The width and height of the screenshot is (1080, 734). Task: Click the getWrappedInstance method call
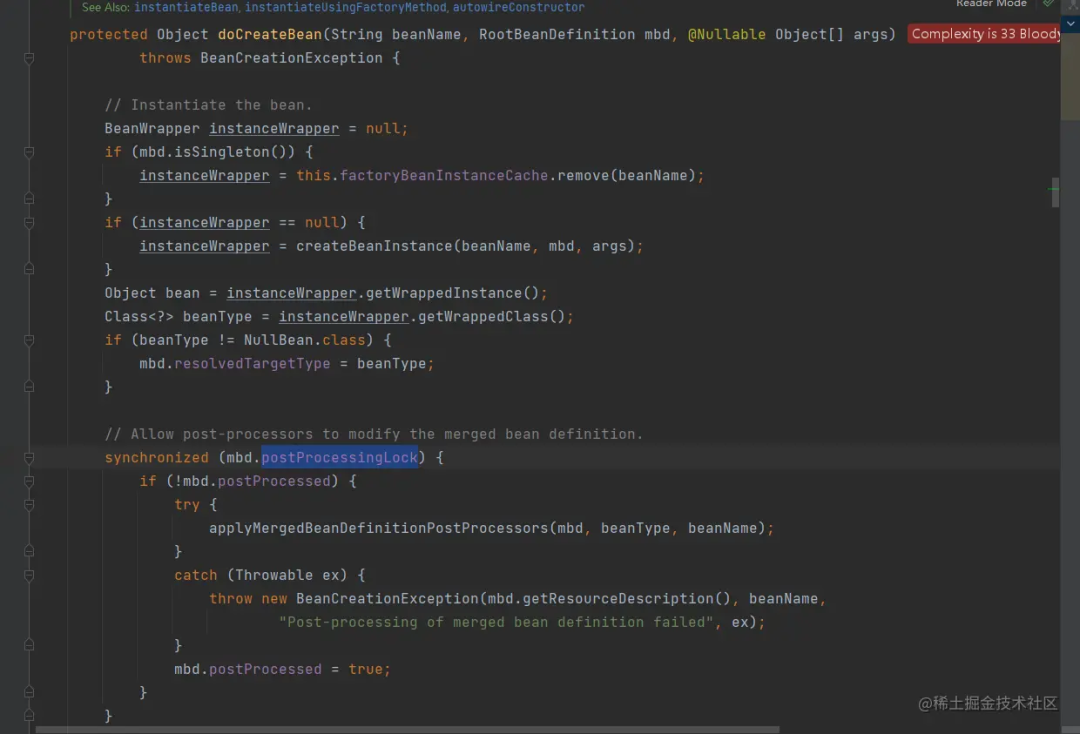tap(444, 293)
